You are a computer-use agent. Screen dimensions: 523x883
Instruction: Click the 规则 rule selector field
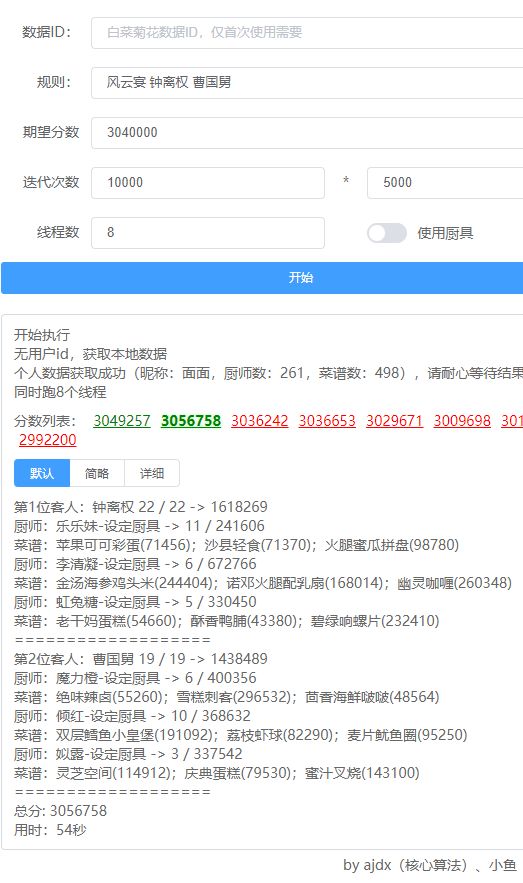tap(307, 83)
